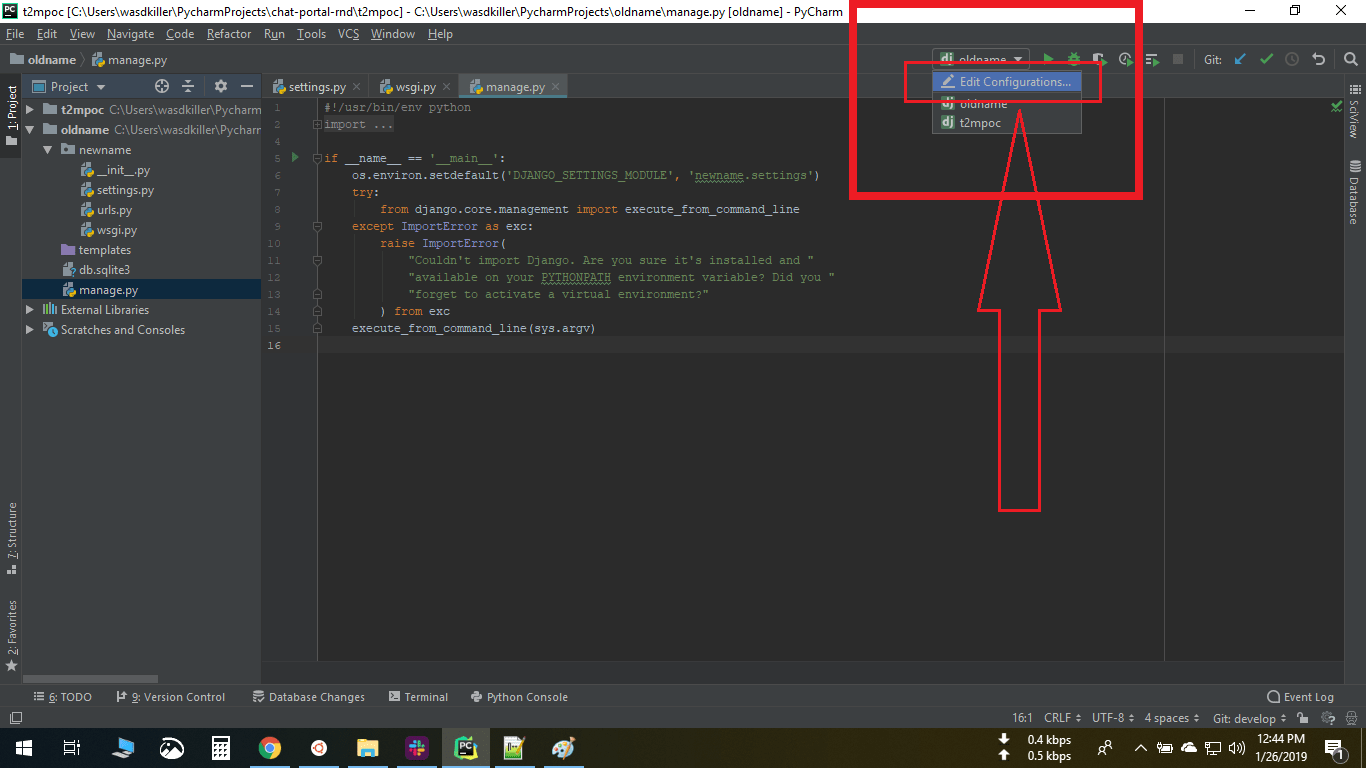Collapse the if __name__ block fold marker
This screenshot has height=768, width=1366.
pyautogui.click(x=317, y=158)
